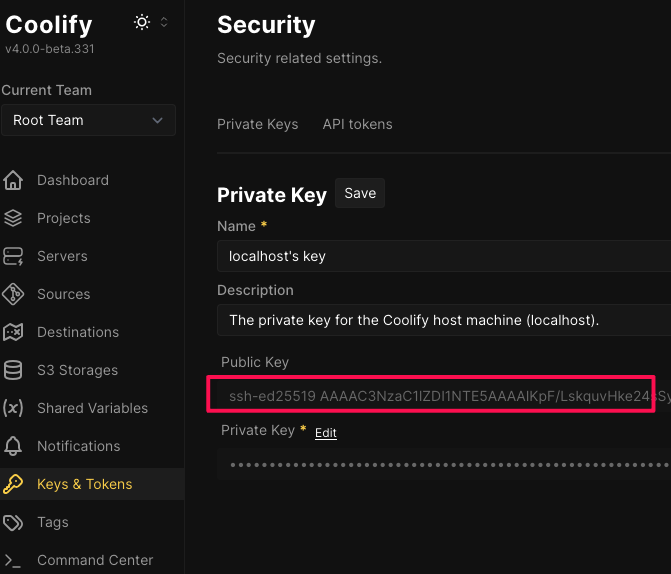The height and width of the screenshot is (574, 671).
Task: Save the private key settings
Action: (360, 193)
